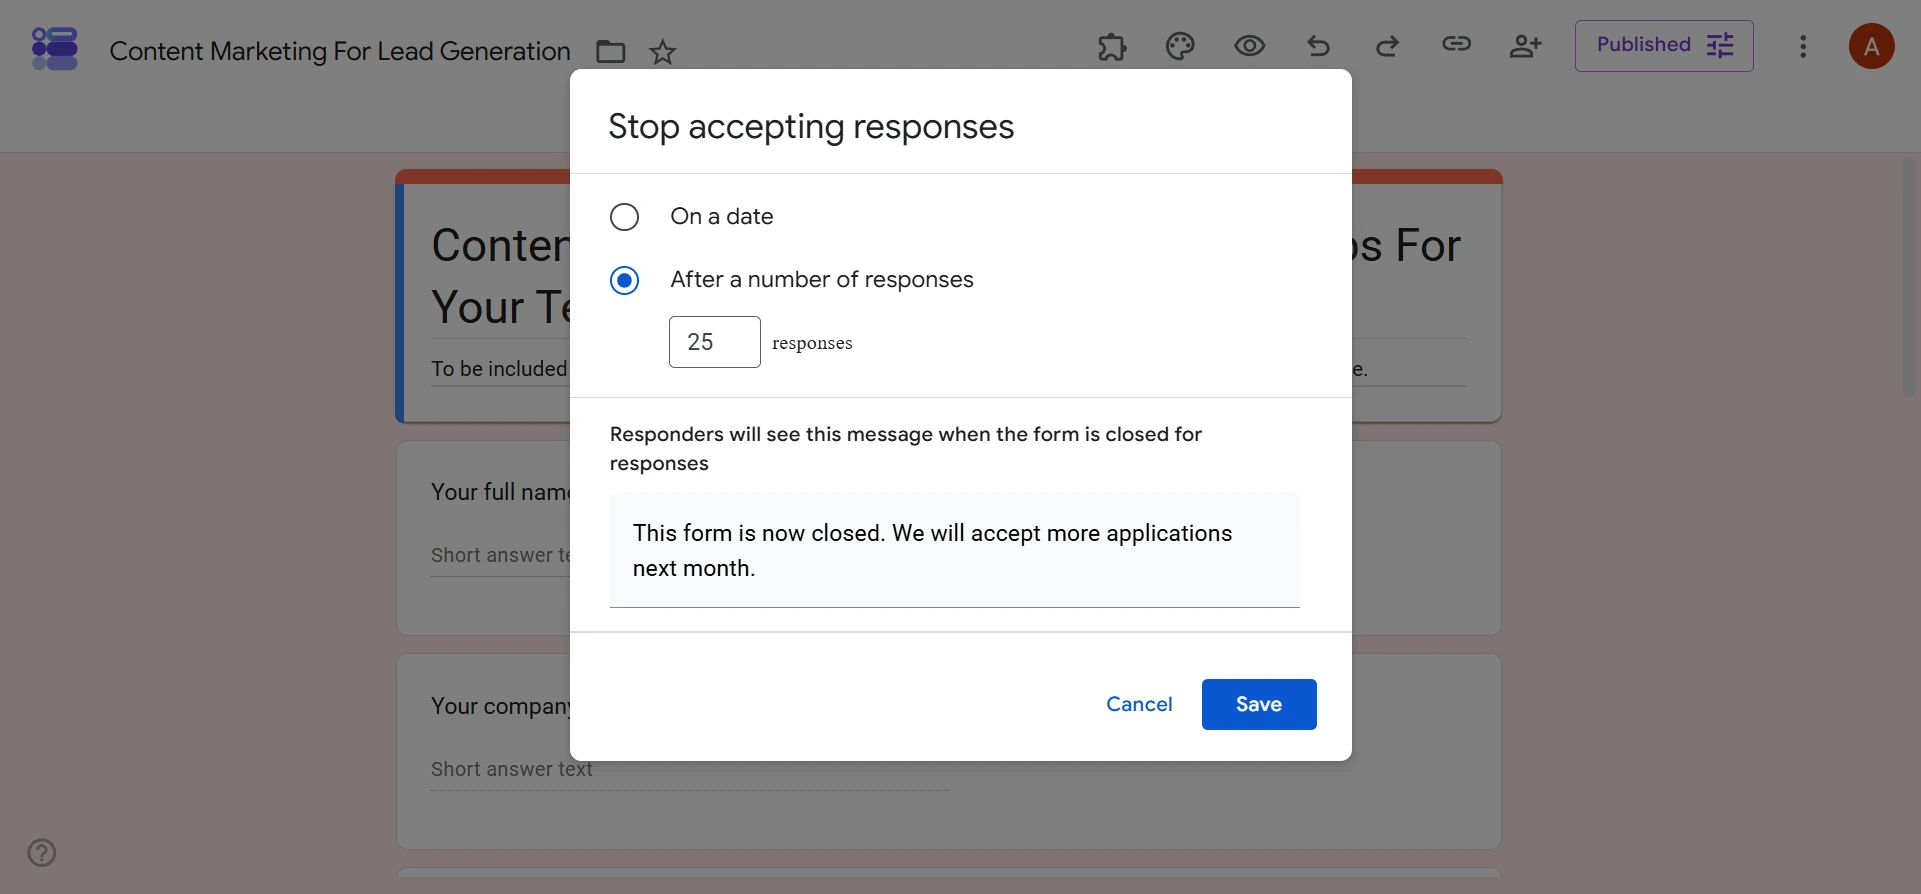Star the form with the star icon

662,51
